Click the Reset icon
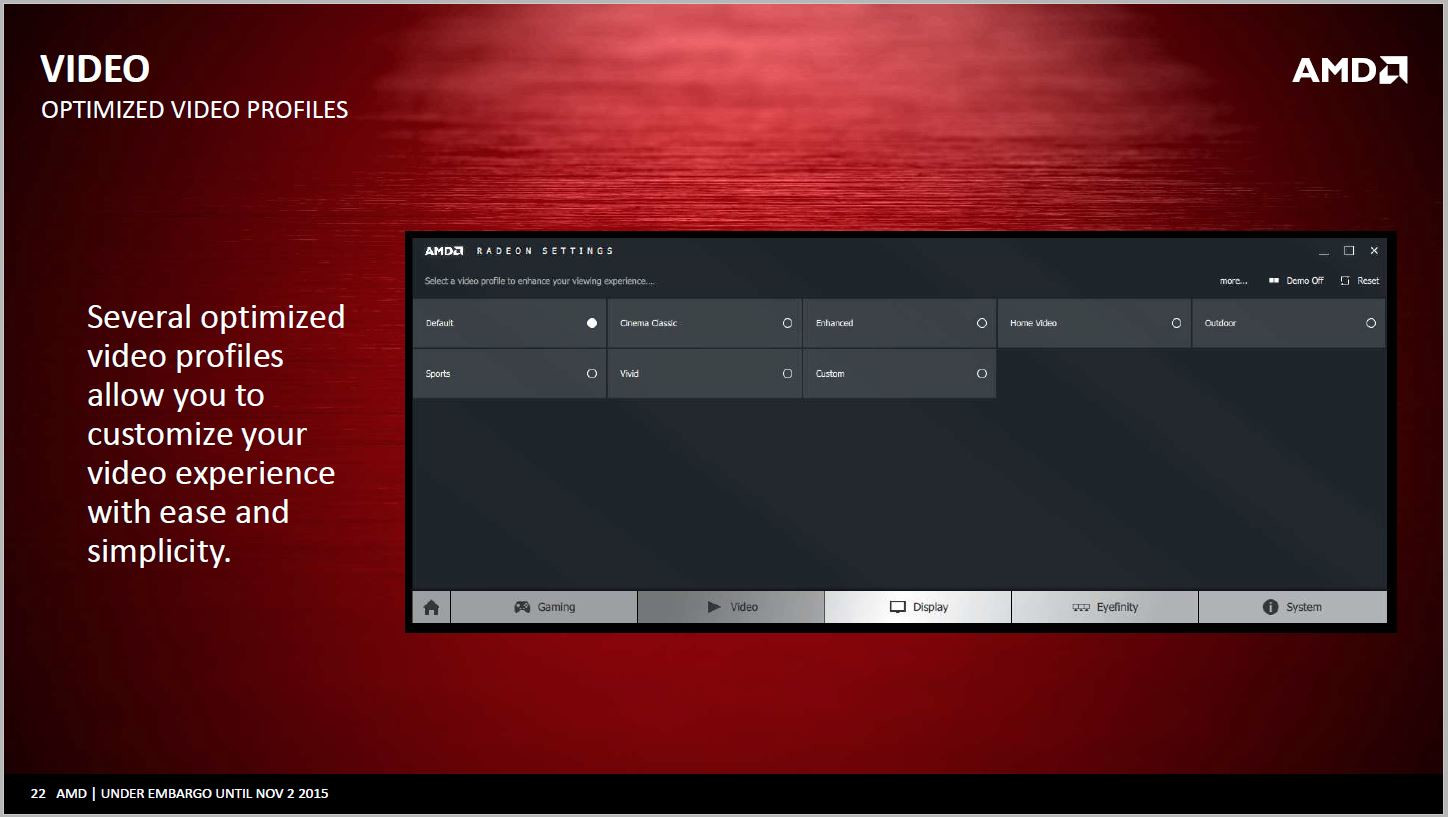 coord(1345,281)
